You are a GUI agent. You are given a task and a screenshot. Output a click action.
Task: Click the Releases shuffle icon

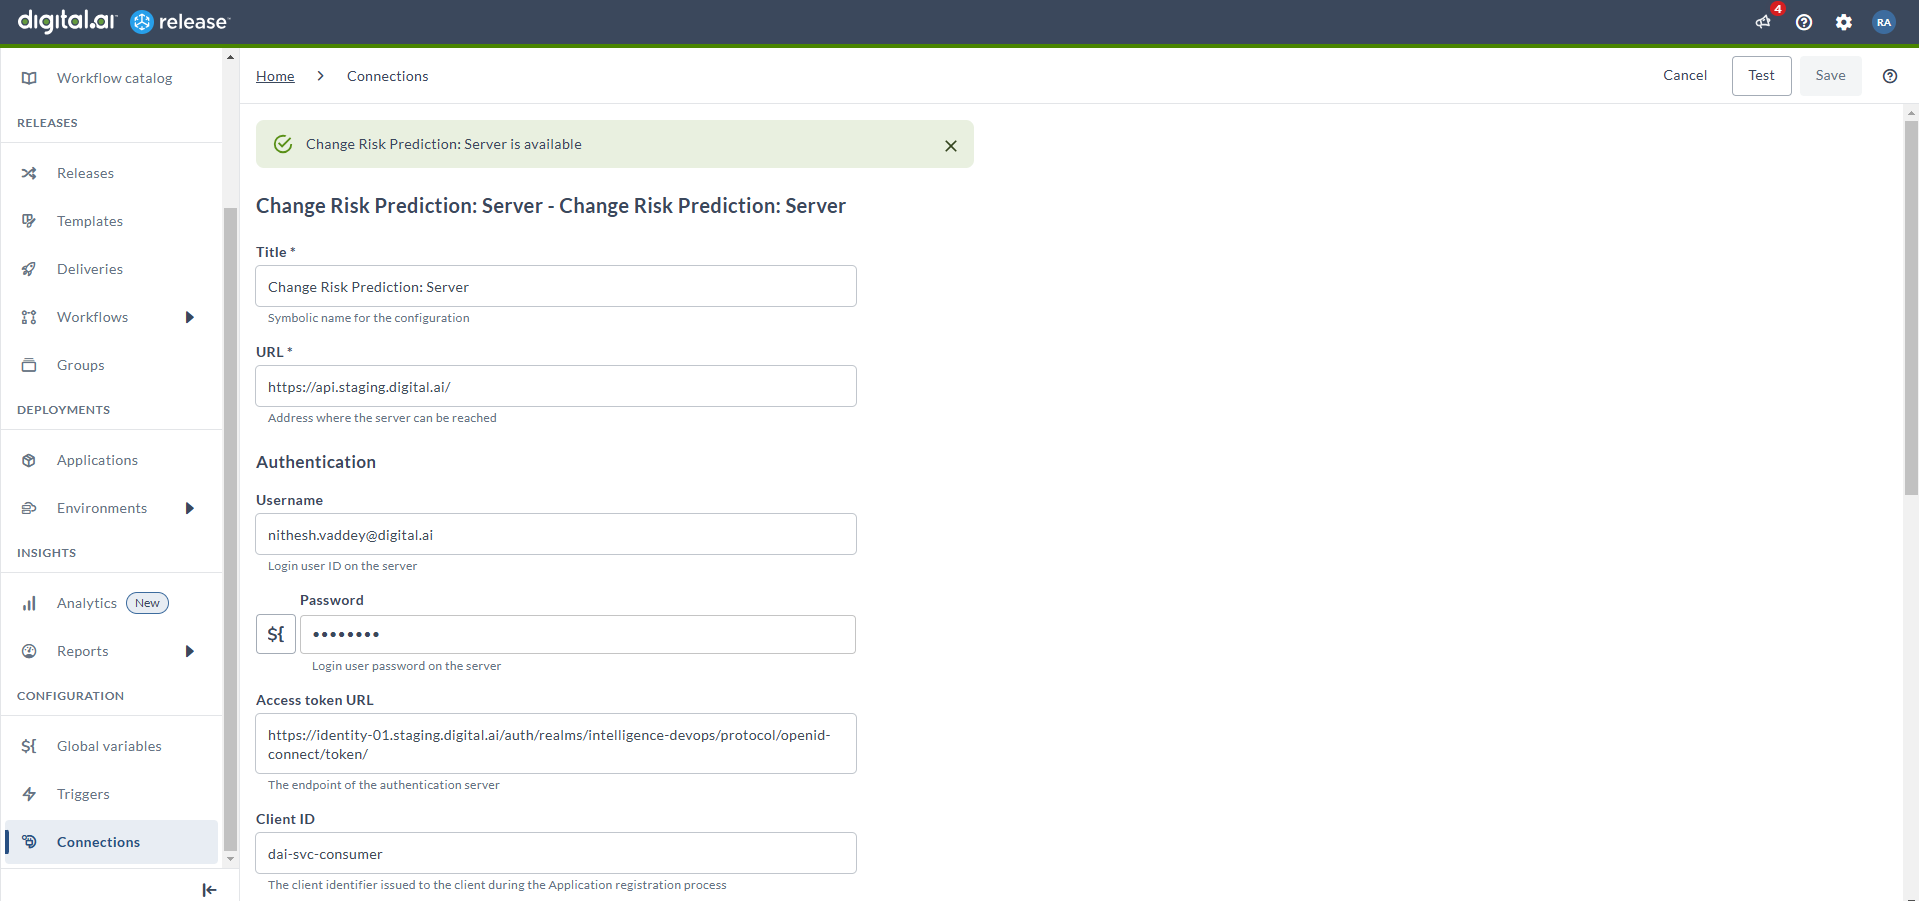[29, 173]
